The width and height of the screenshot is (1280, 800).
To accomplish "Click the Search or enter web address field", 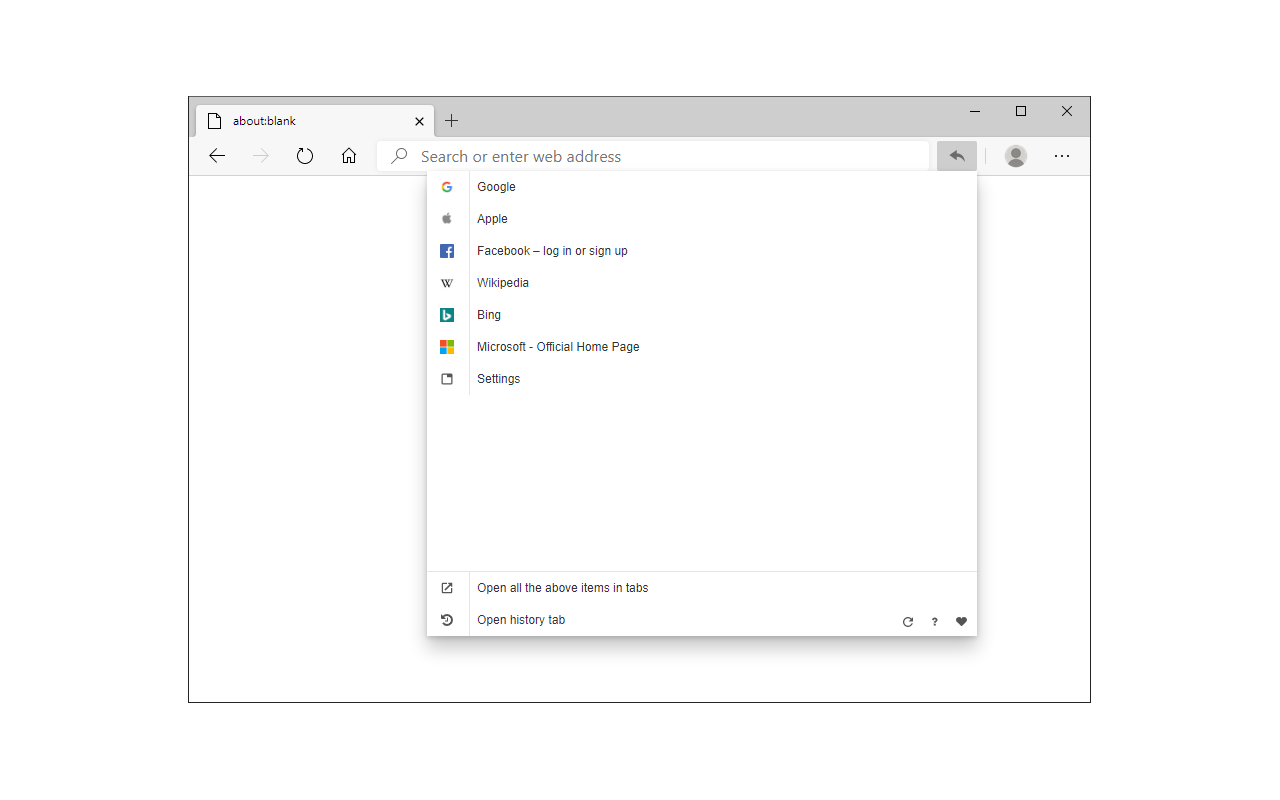I will pos(653,156).
